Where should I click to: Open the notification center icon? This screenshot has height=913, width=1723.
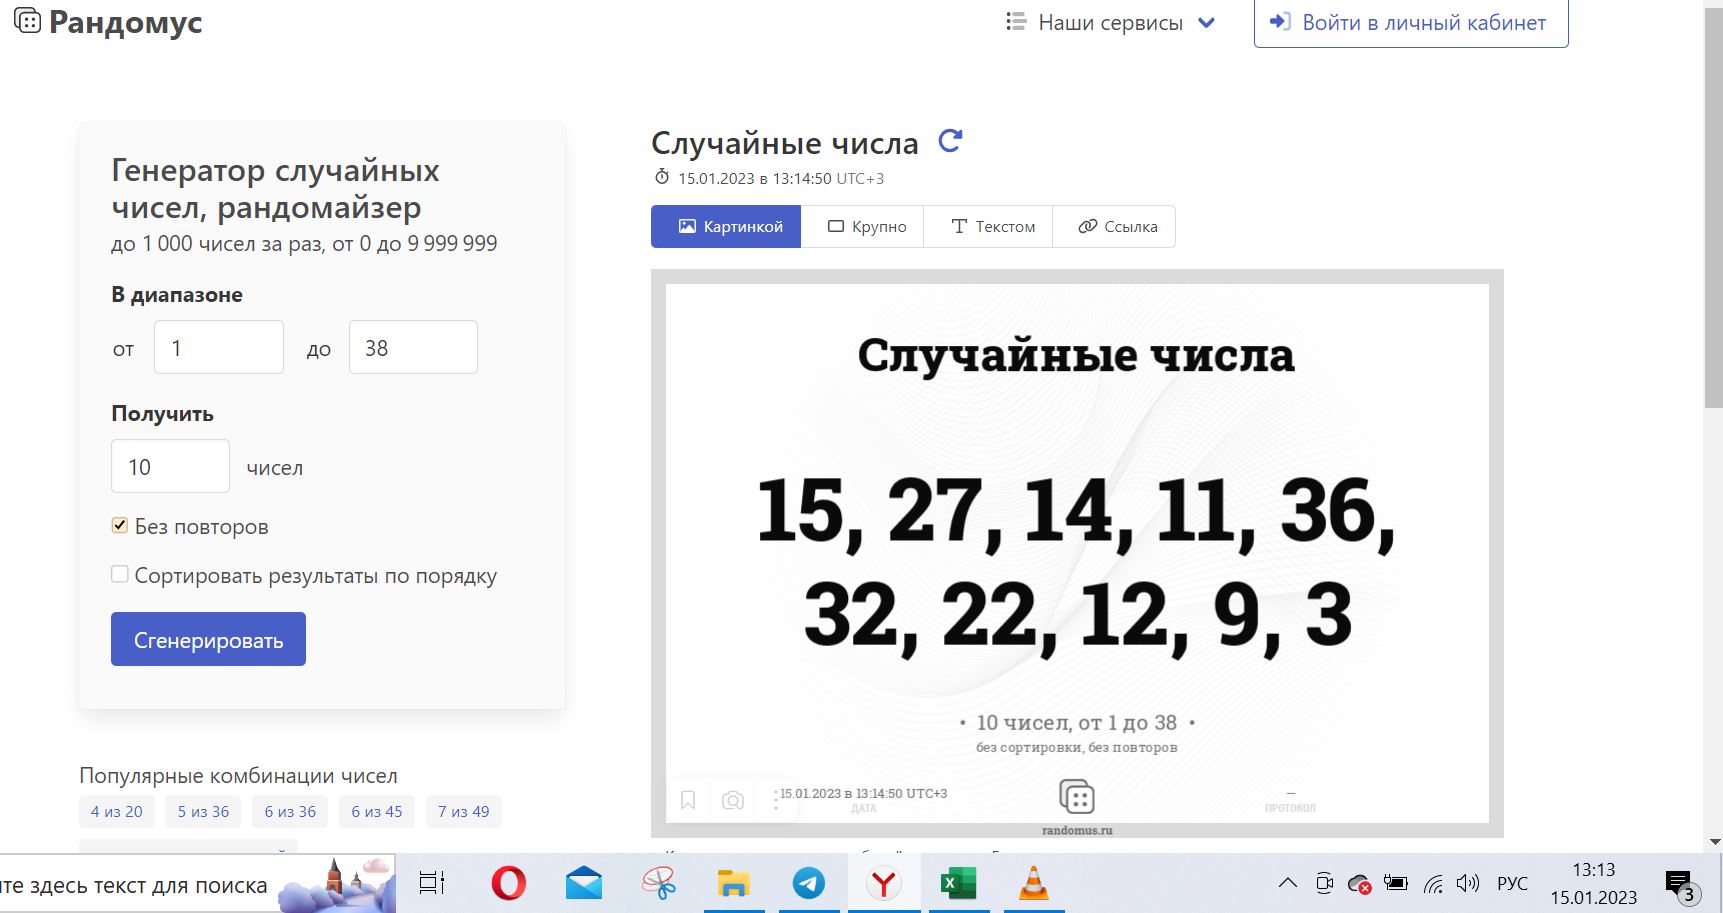(x=1680, y=885)
